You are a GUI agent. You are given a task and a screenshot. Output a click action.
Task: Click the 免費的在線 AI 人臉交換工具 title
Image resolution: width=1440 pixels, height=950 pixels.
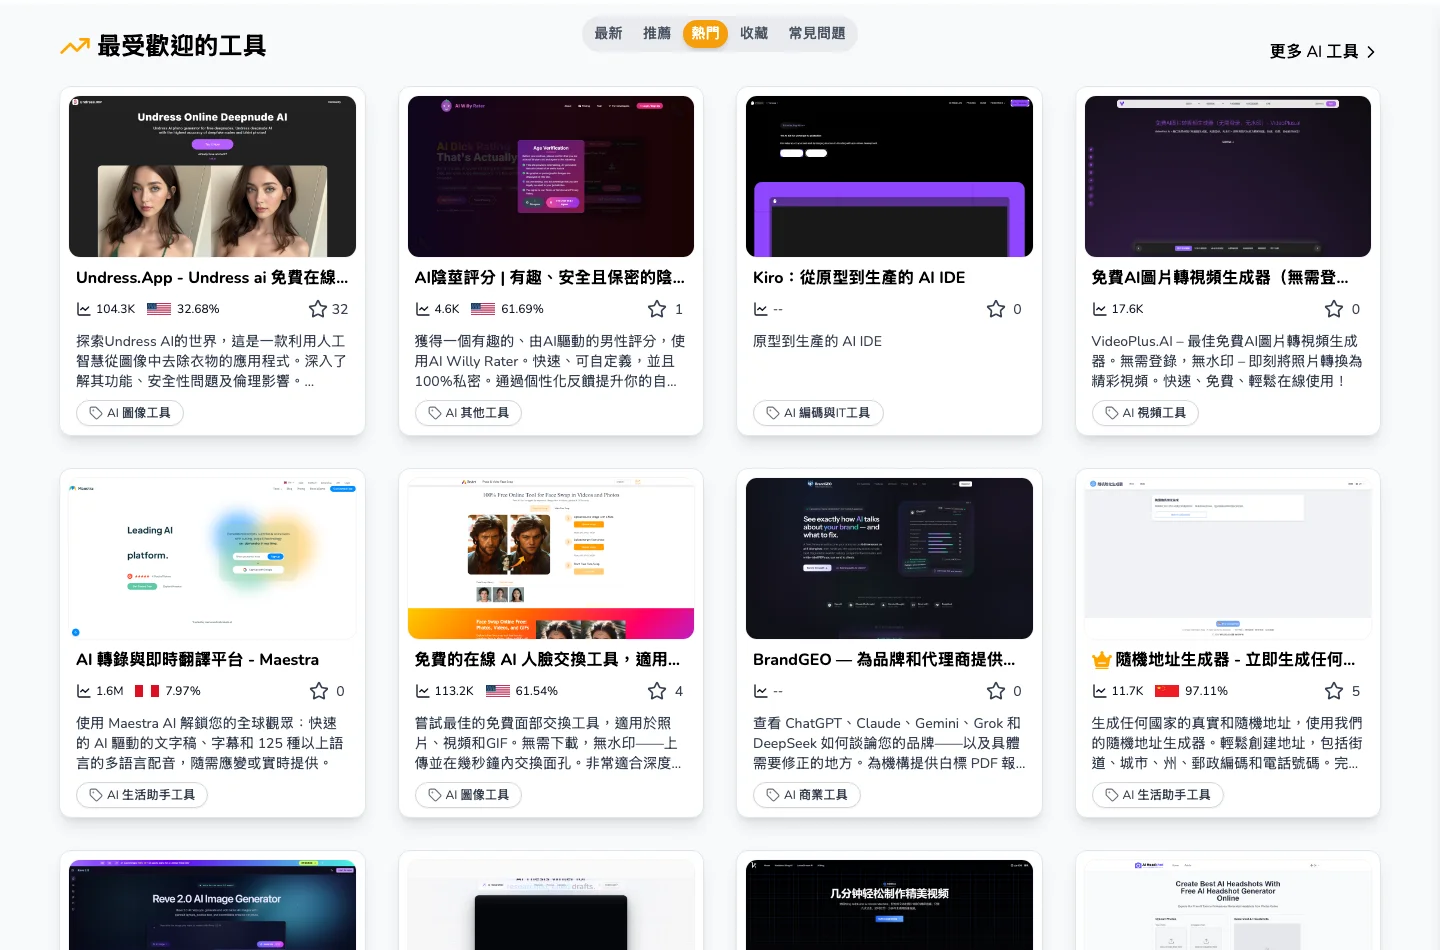548,660
